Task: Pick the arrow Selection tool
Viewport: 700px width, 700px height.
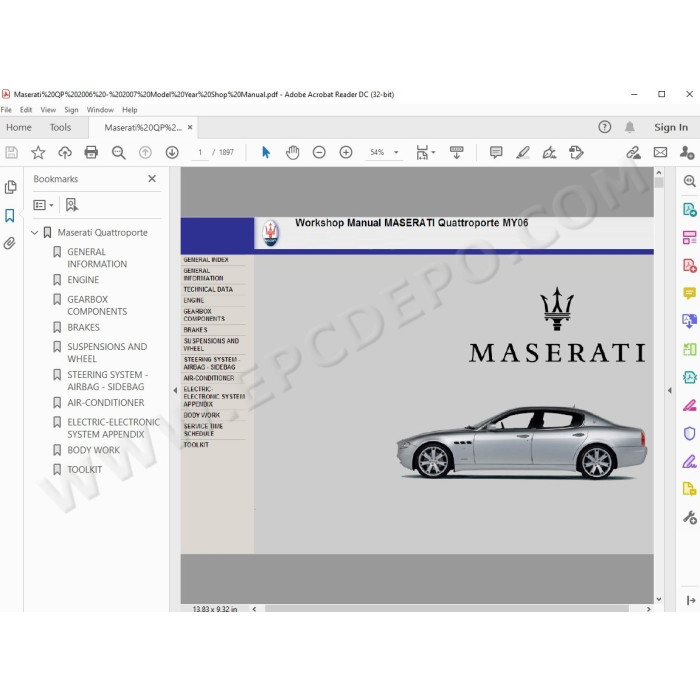Action: pyautogui.click(x=266, y=153)
